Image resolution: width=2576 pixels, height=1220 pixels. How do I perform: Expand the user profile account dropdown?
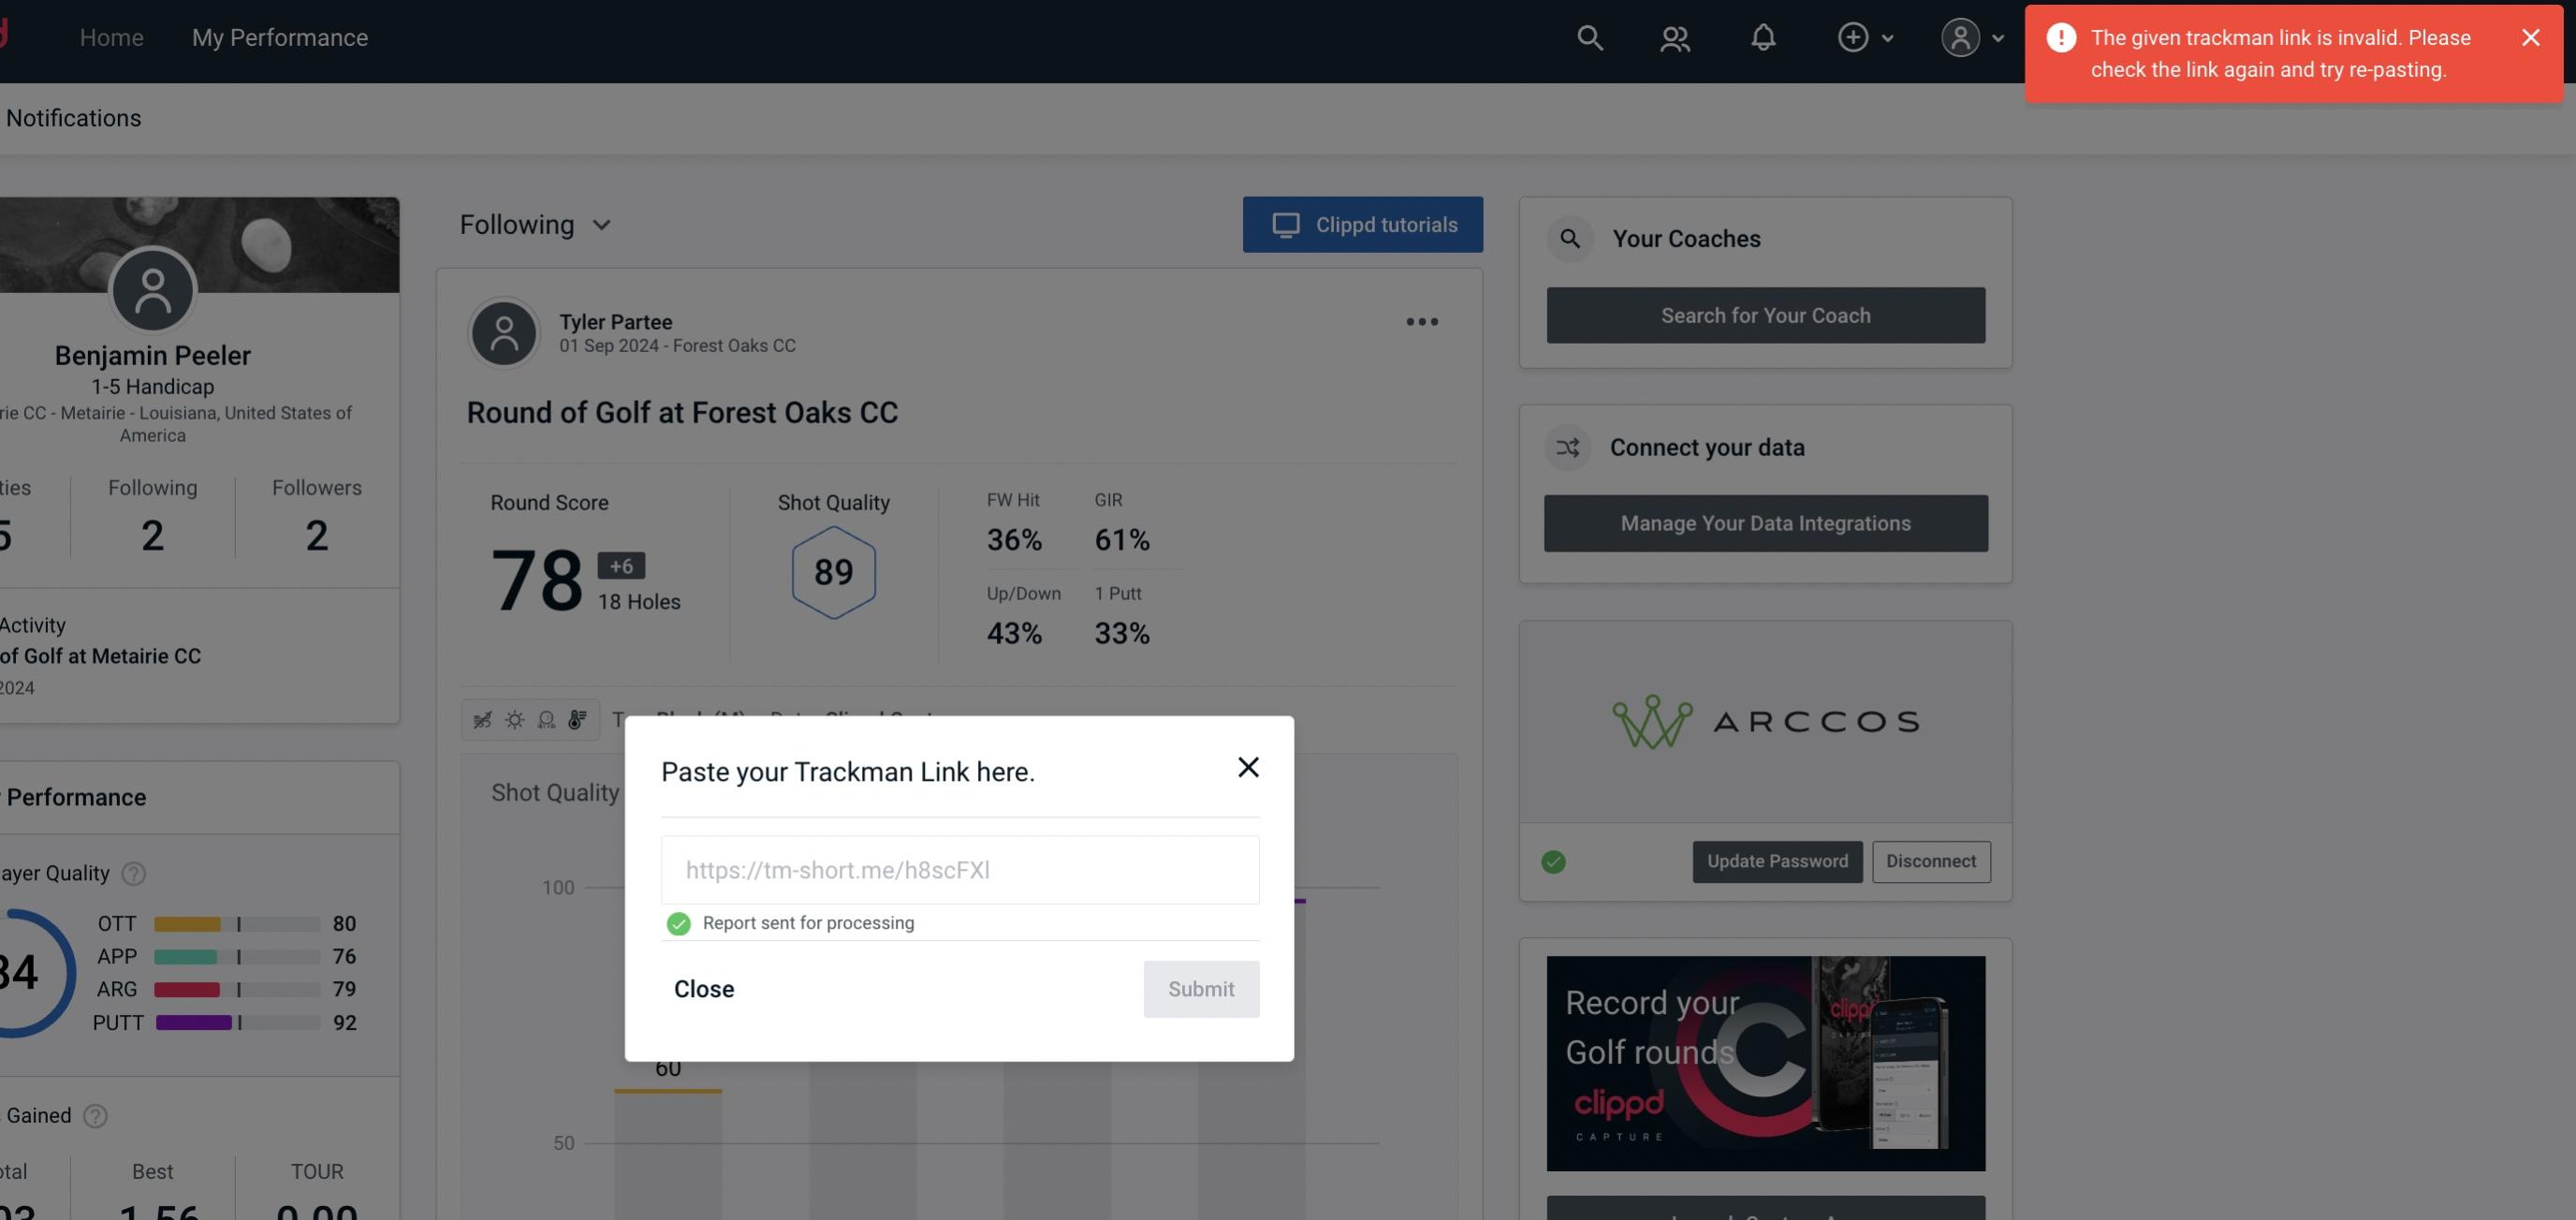[1971, 37]
